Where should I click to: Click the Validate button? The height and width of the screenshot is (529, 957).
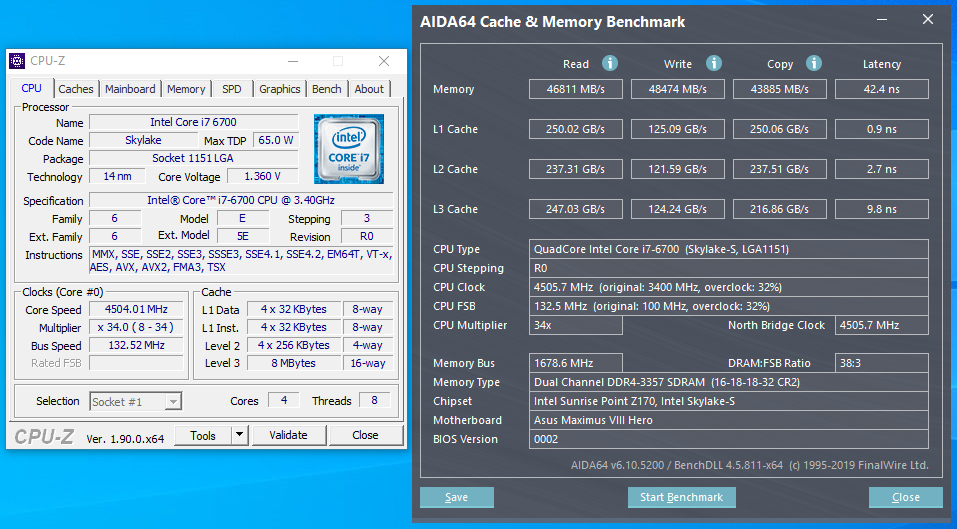point(288,435)
